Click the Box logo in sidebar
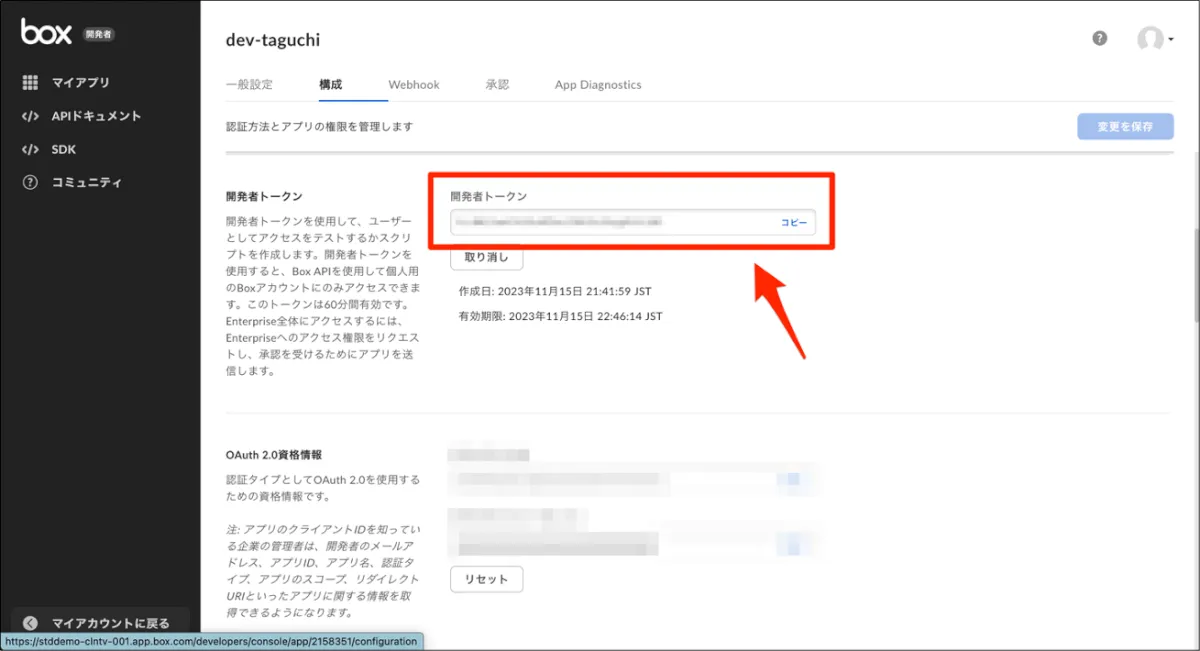The image size is (1200, 651). [x=46, y=32]
